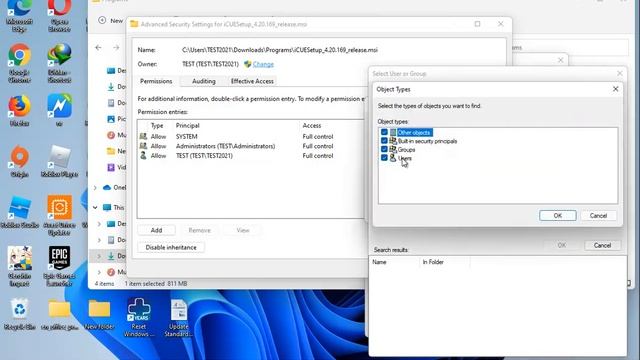Open Music in Explorer quick access
This screenshot has height=360, width=640.
click(x=116, y=135)
